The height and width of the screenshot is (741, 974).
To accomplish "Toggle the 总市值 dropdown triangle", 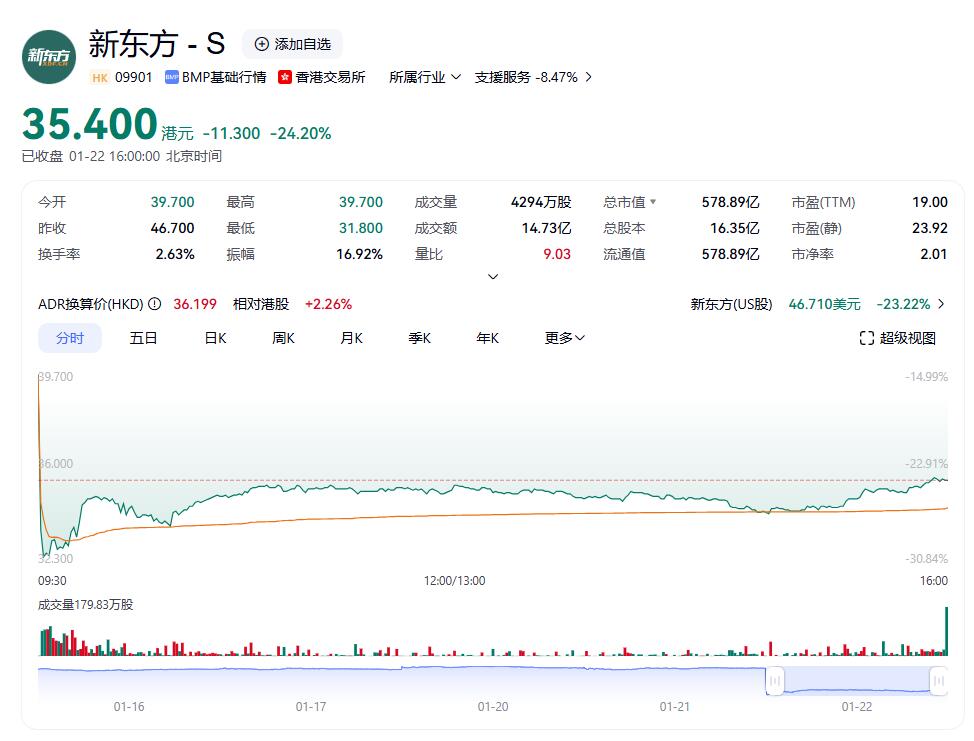I will (x=653, y=202).
